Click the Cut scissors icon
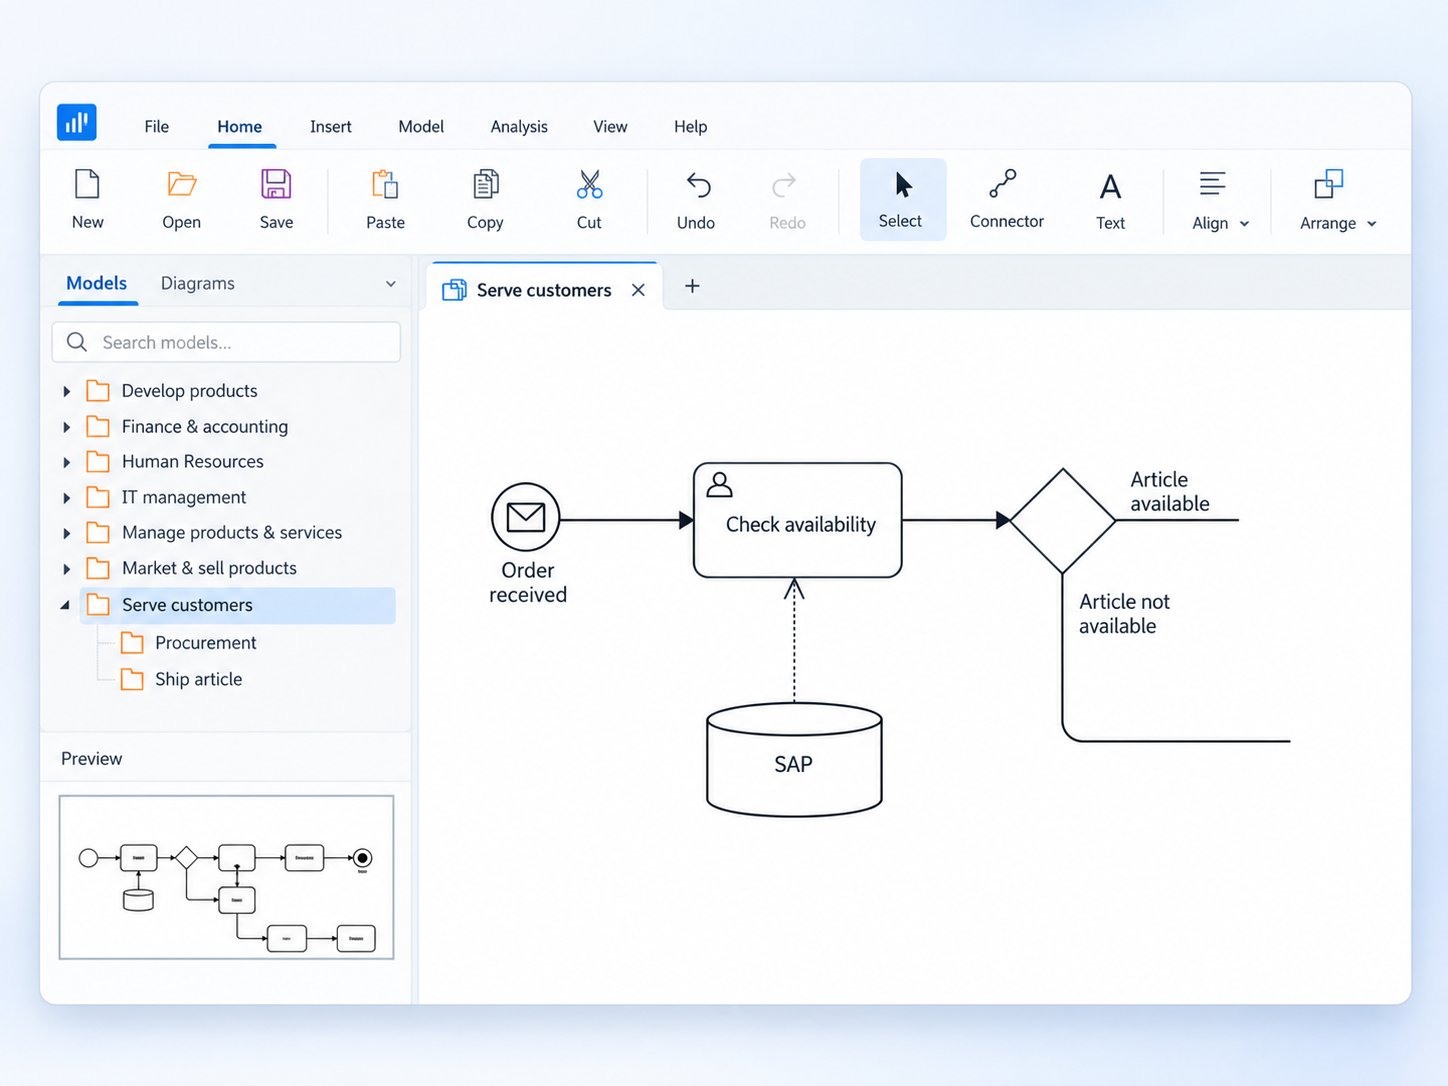Screen dimensions: 1448x1086 589,184
